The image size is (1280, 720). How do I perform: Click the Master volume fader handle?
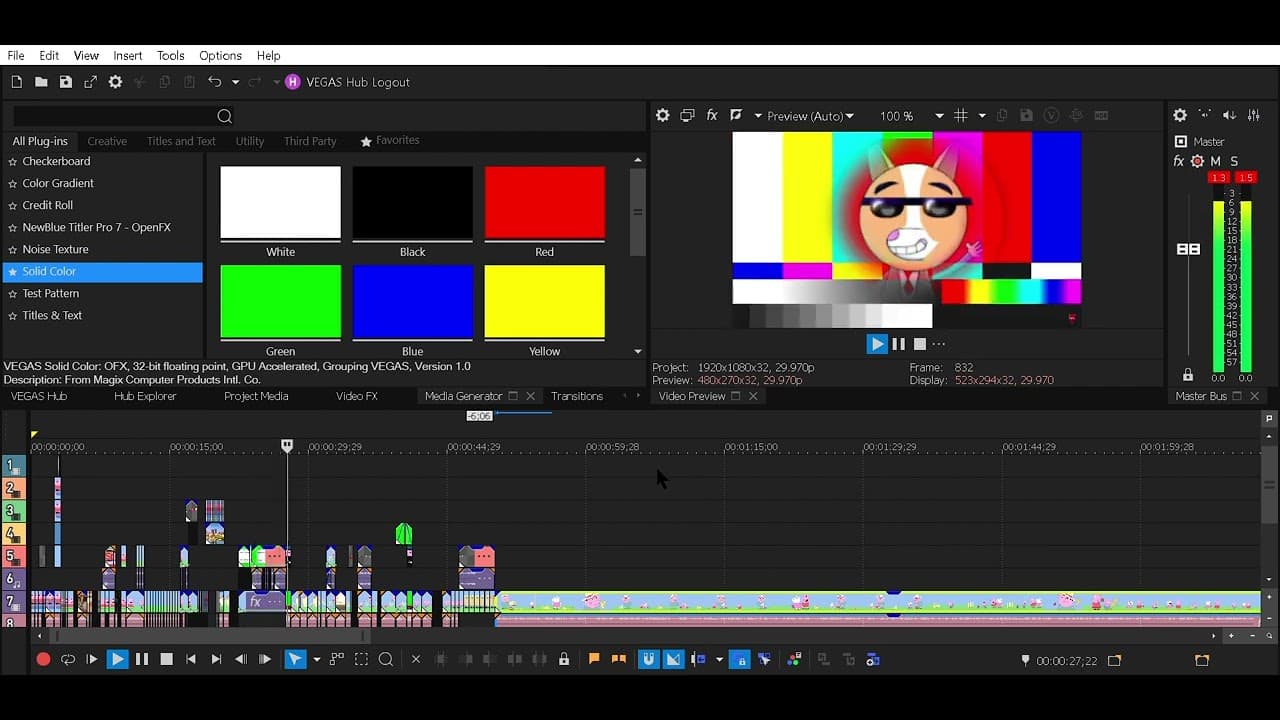tap(1188, 249)
